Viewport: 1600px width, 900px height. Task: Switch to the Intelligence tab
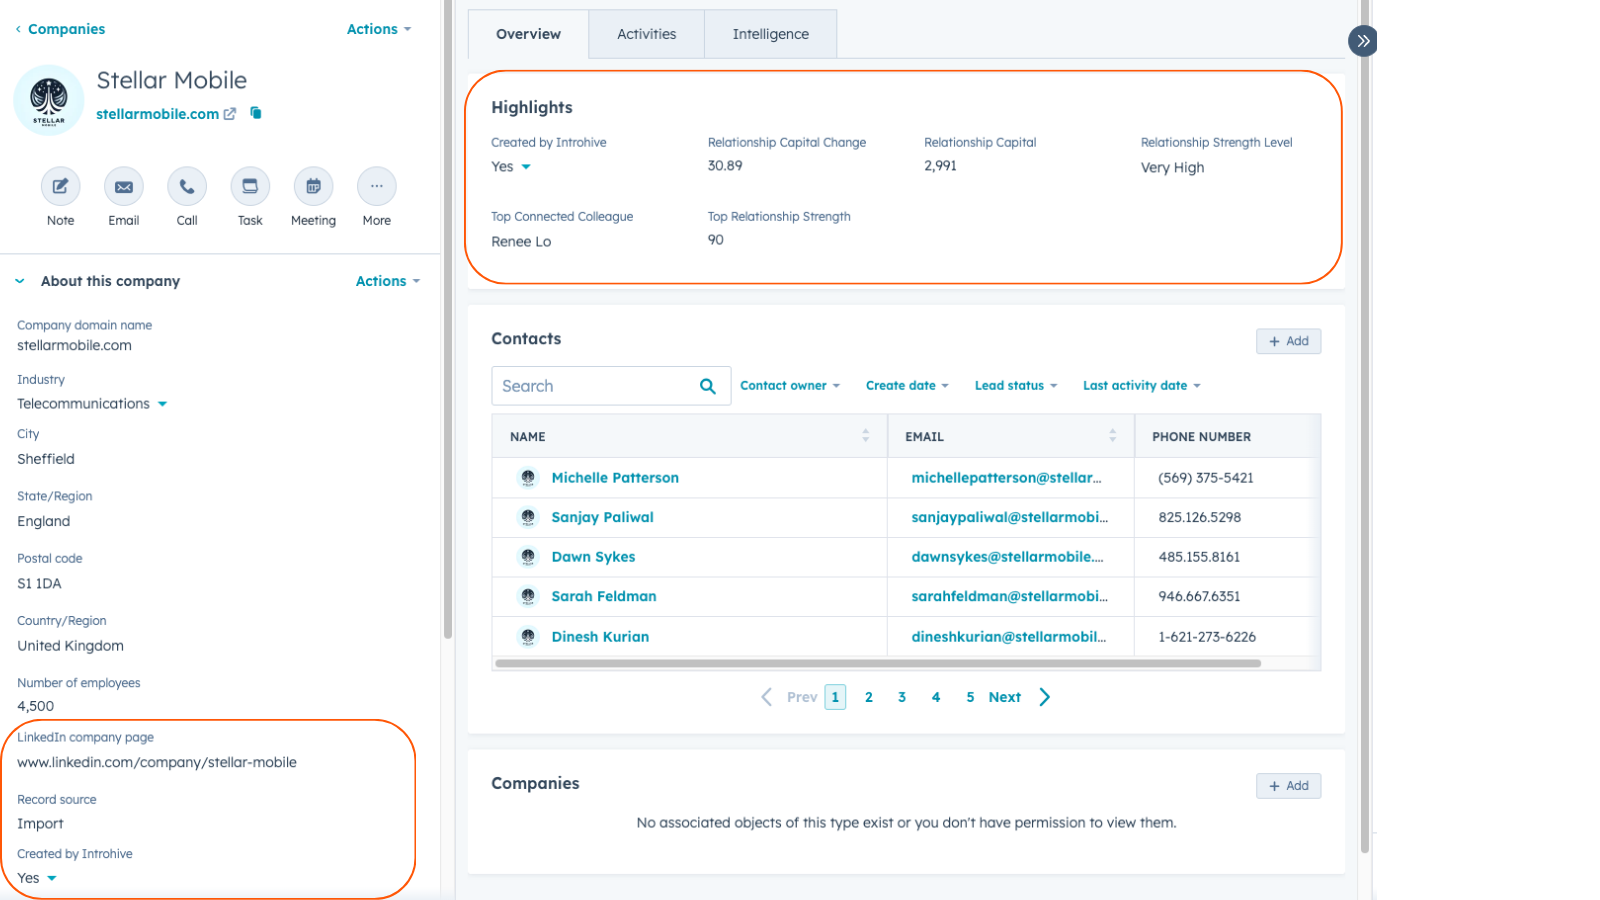tap(770, 34)
